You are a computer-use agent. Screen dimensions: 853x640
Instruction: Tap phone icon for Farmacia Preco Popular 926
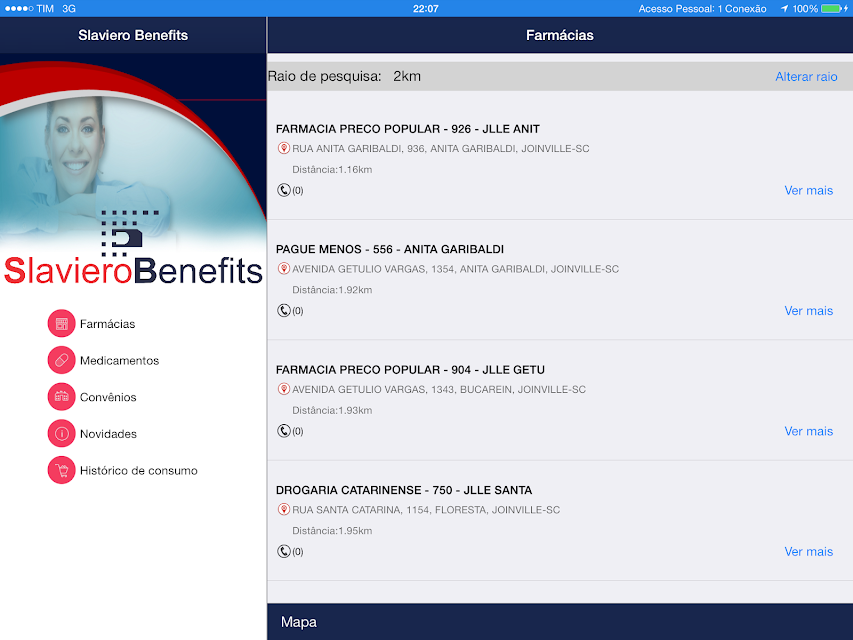pos(283,190)
